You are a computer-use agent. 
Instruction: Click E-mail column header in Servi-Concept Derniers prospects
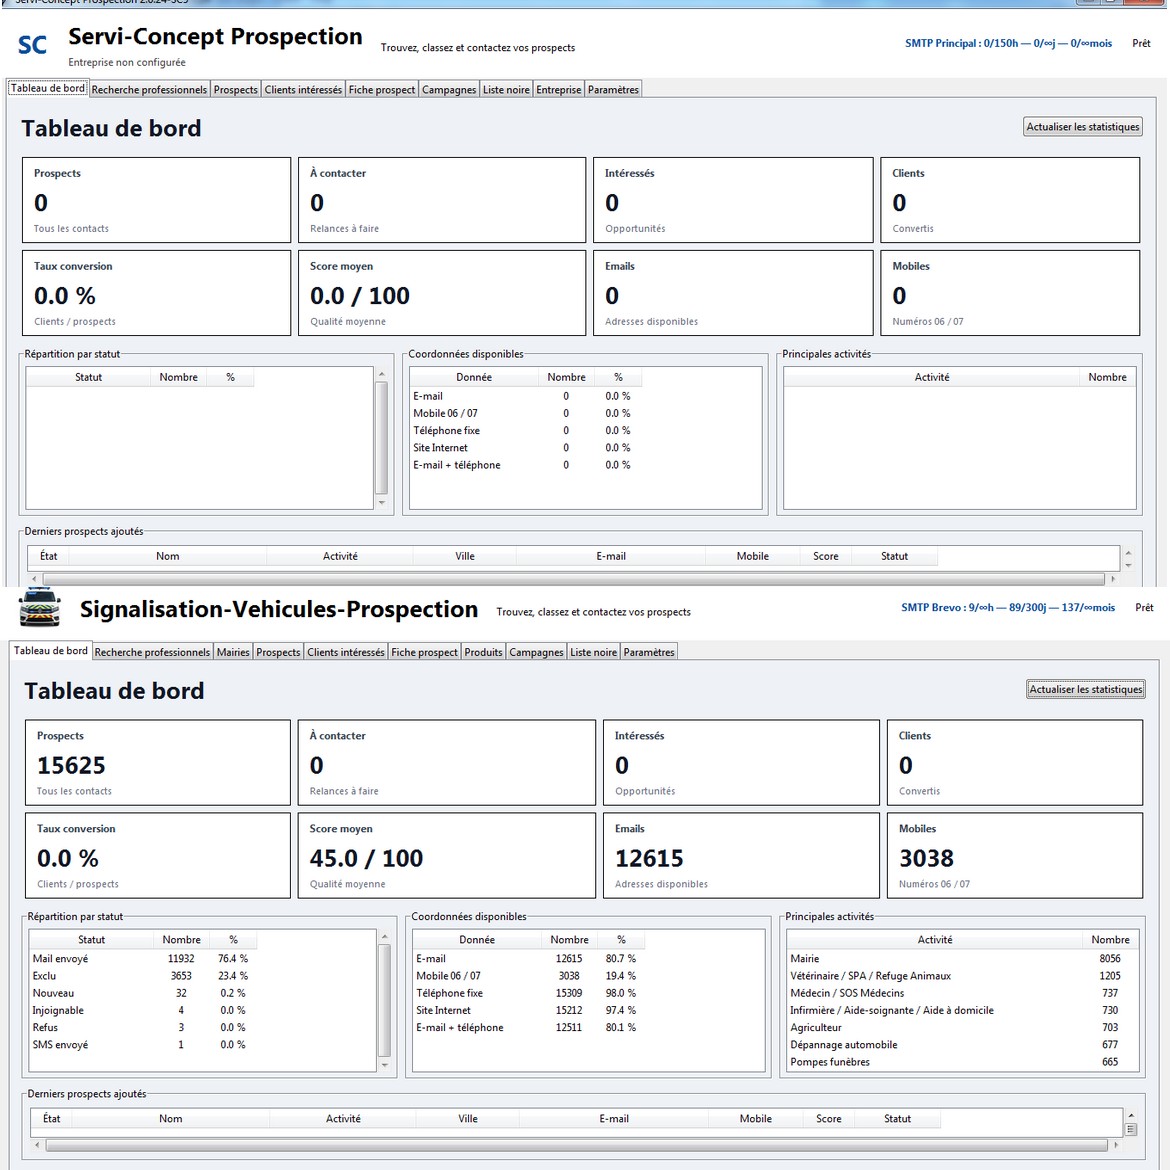(610, 556)
